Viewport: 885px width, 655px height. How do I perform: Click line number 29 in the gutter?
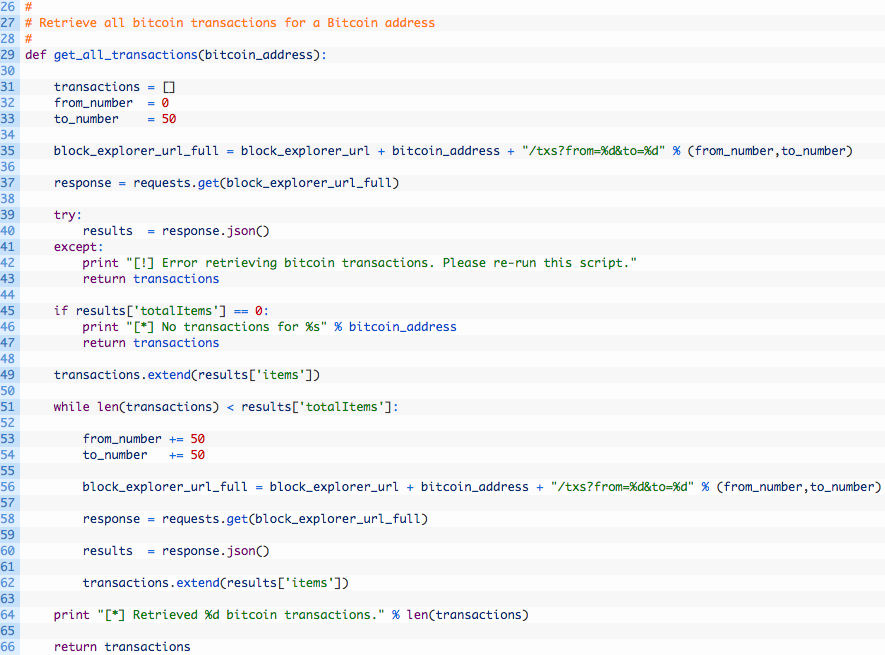(8, 55)
